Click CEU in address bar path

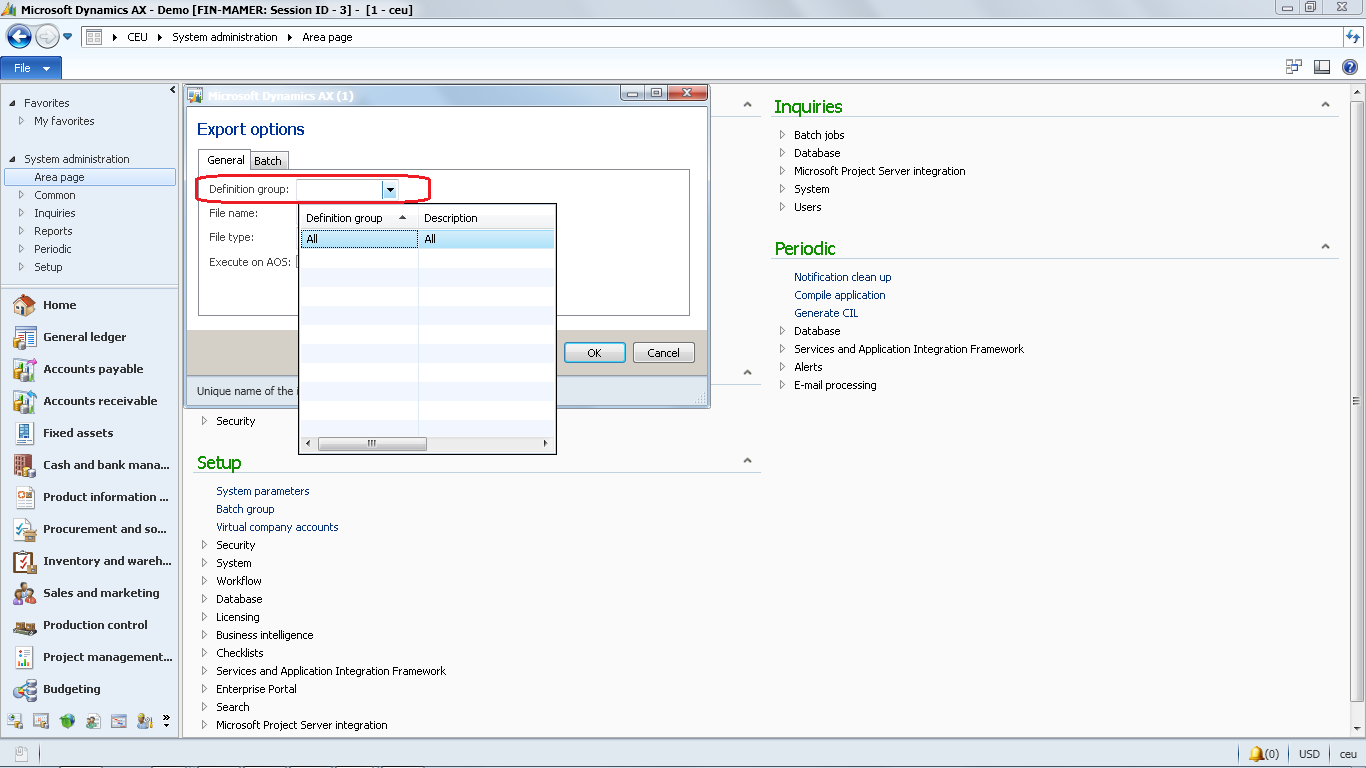pos(137,37)
